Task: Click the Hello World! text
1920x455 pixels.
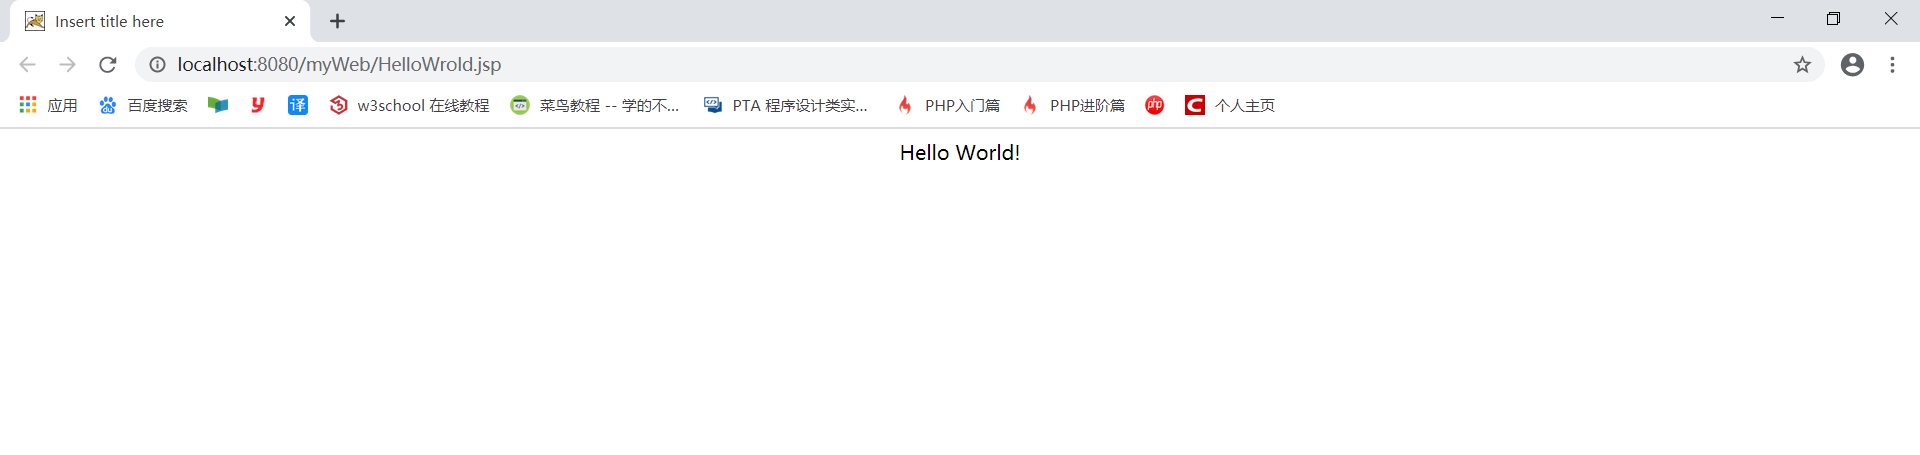Action: tap(960, 153)
